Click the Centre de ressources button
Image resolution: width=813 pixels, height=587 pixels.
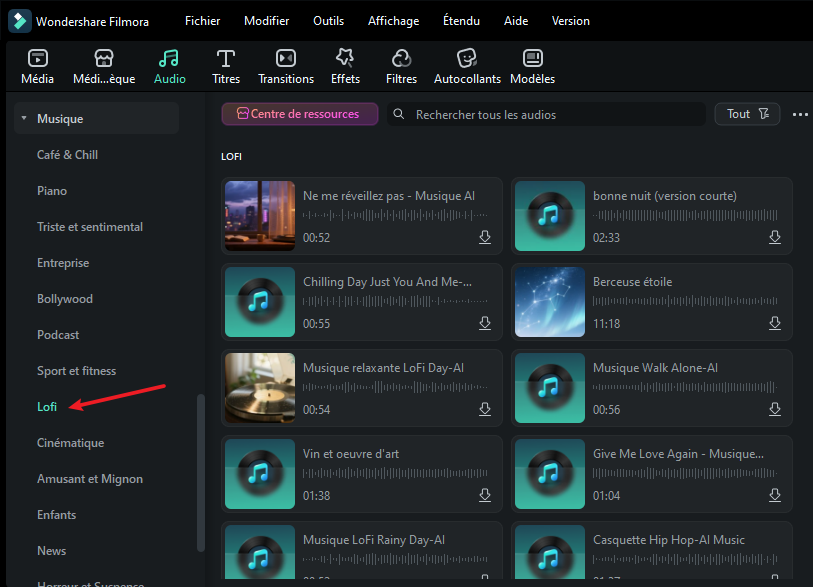click(x=299, y=114)
